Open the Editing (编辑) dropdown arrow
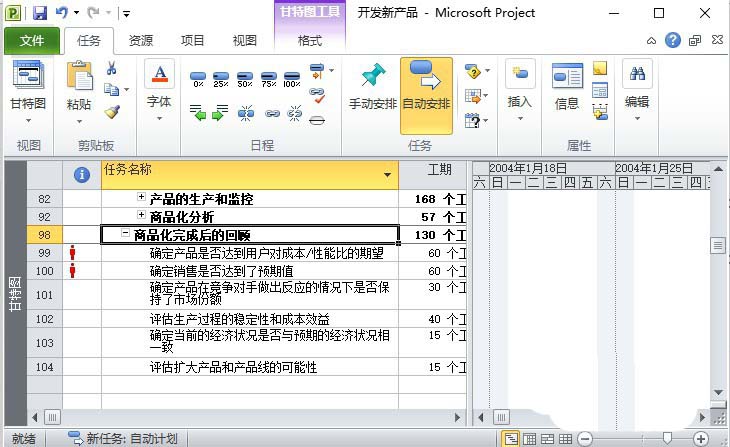The image size is (730, 447). point(637,119)
